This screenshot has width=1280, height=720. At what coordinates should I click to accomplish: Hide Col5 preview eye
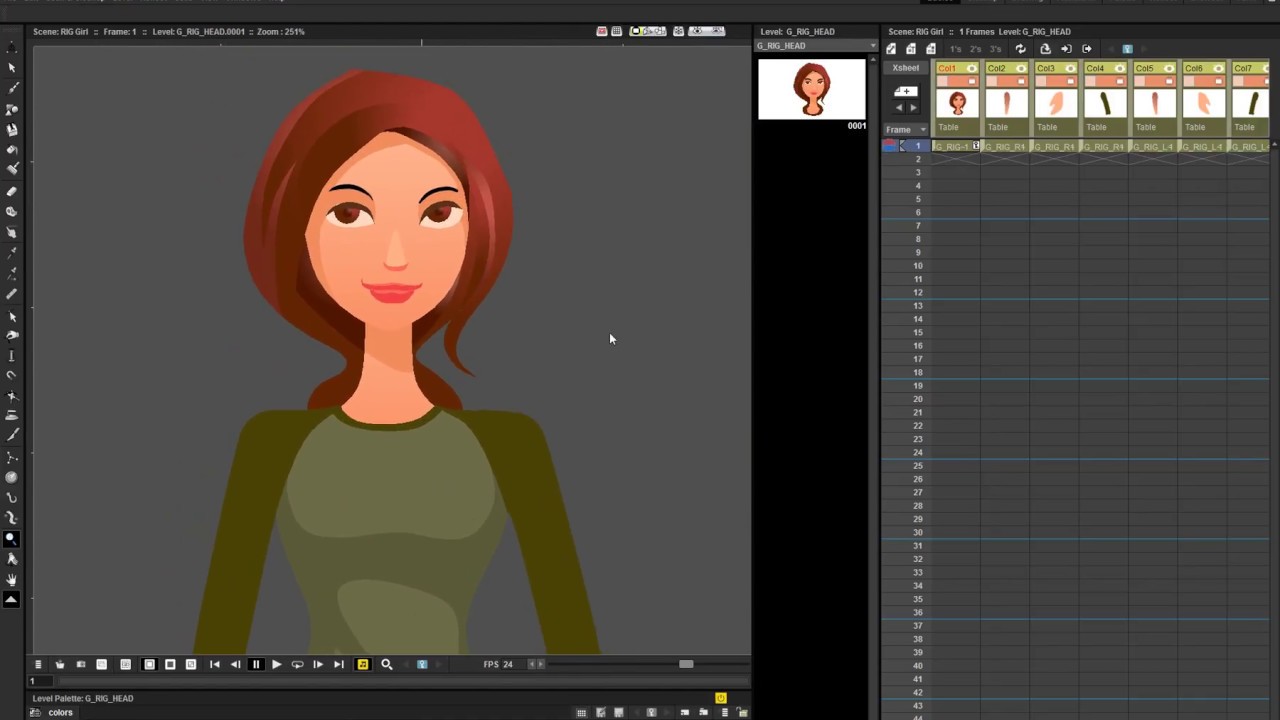coord(1169,68)
